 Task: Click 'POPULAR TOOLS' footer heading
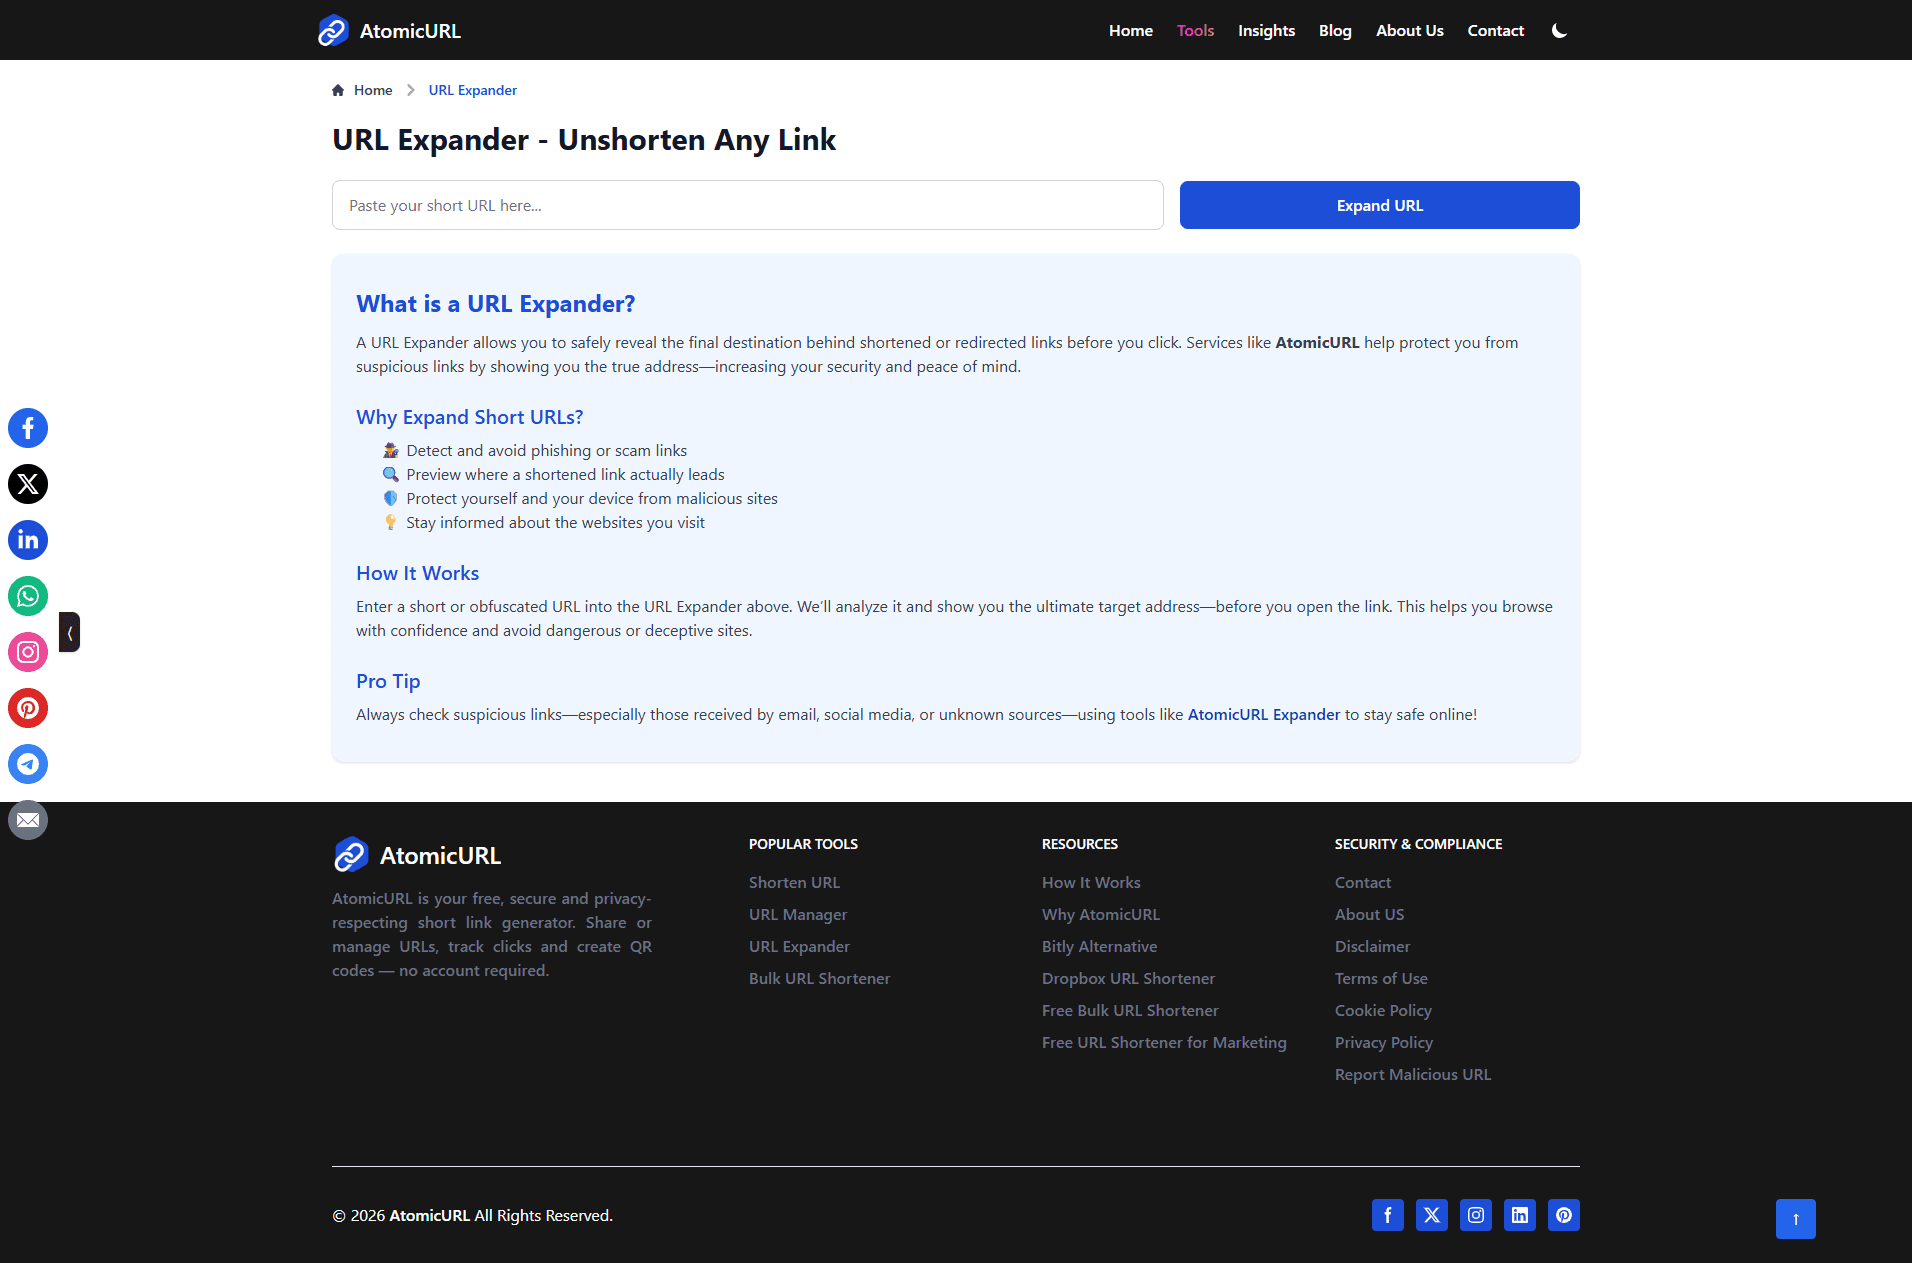[x=803, y=844]
